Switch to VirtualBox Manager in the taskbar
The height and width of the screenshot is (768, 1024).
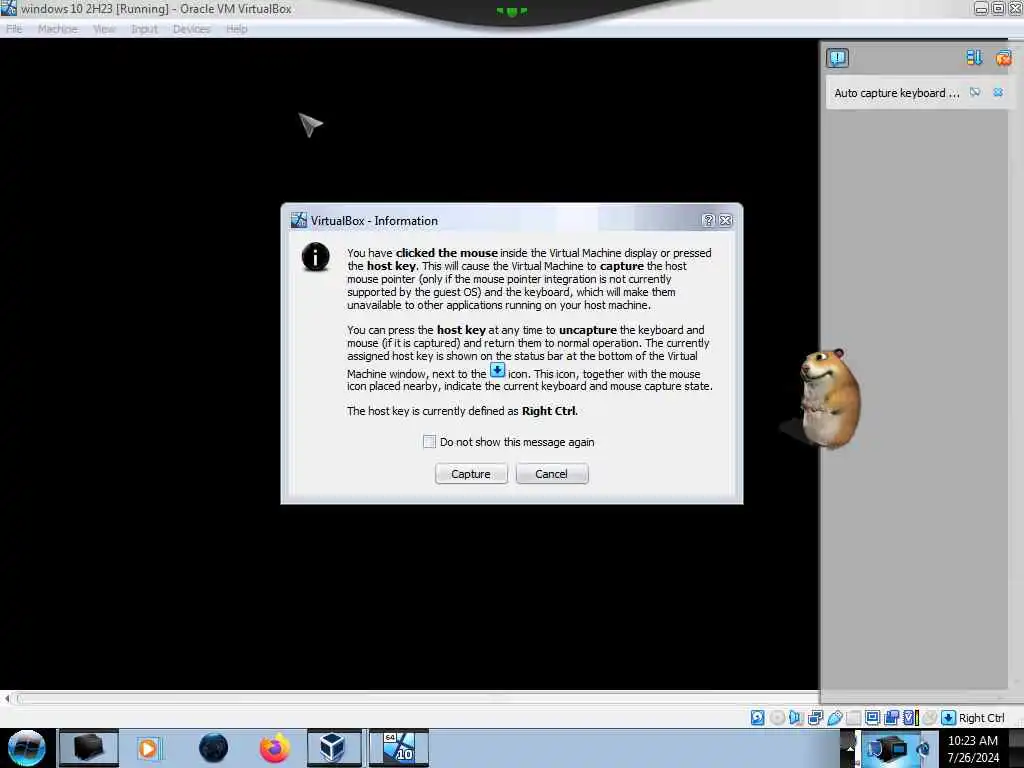(x=334, y=748)
